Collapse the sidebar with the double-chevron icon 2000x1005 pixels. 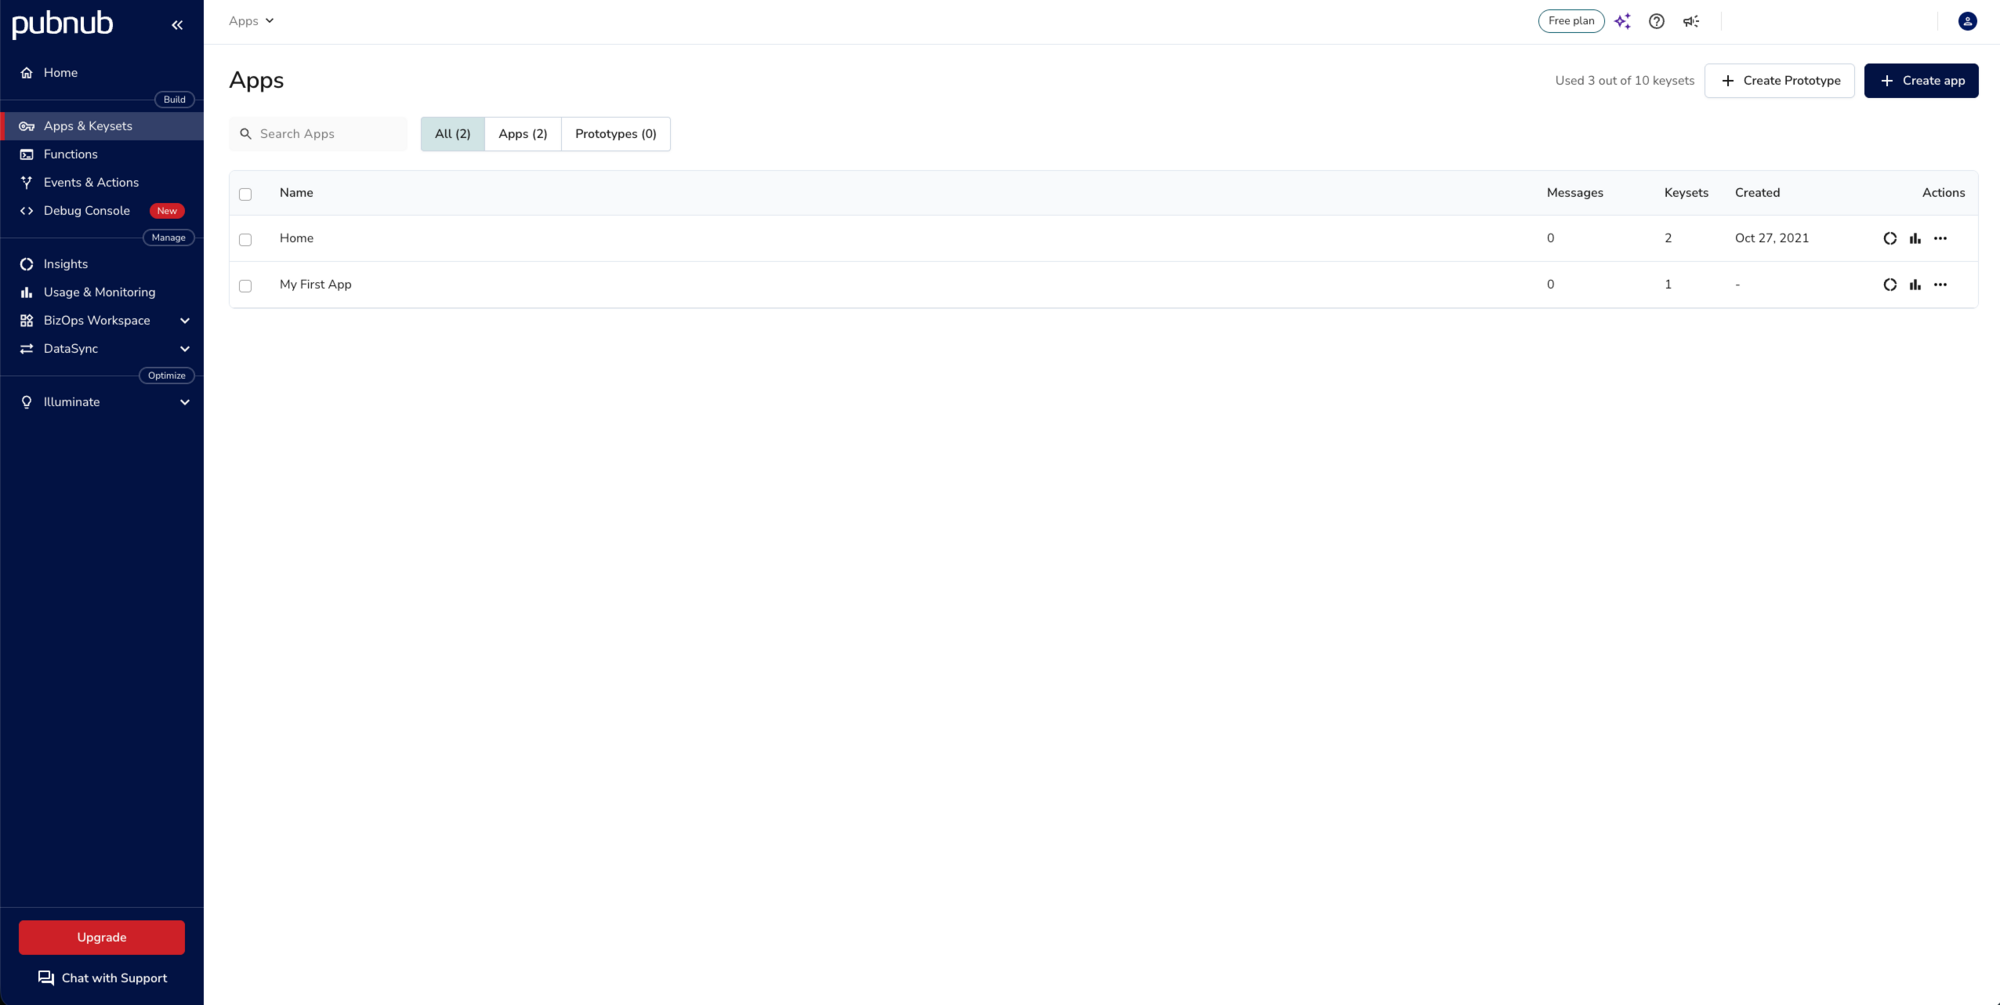pyautogui.click(x=177, y=25)
